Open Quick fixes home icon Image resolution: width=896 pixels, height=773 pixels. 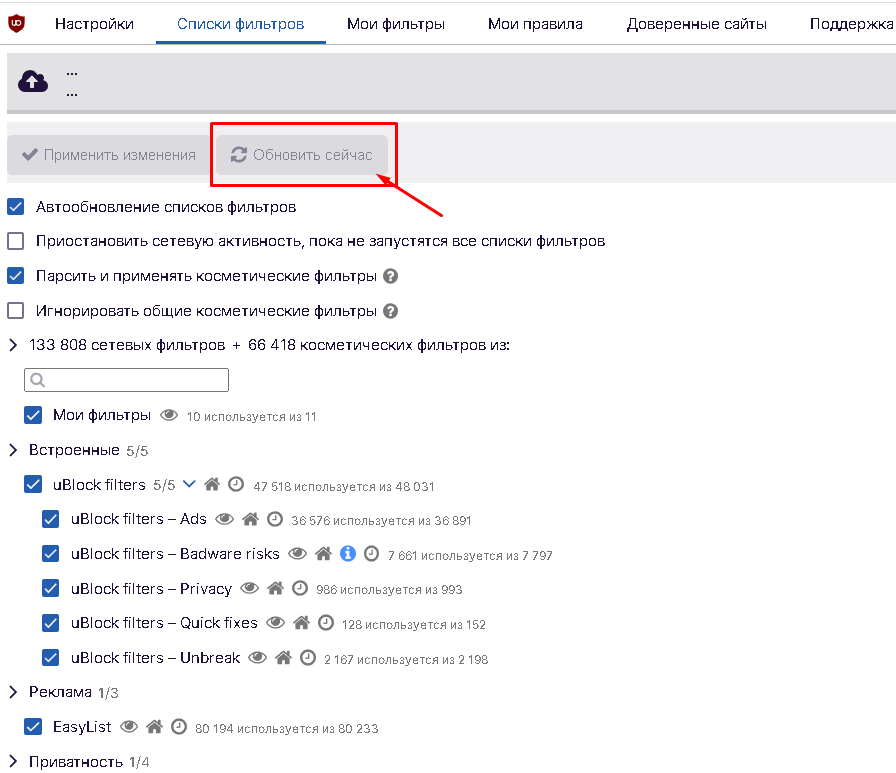click(301, 622)
